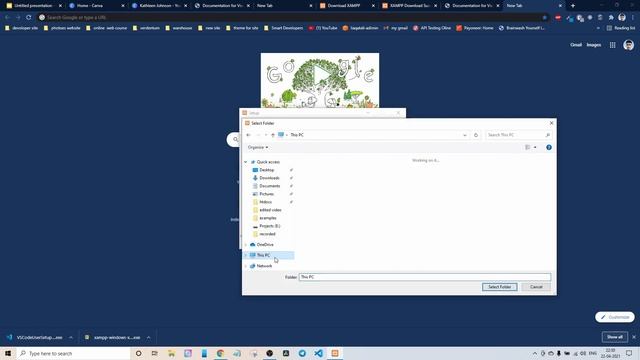
Task: Click the Folder name input field
Action: [x=424, y=277]
